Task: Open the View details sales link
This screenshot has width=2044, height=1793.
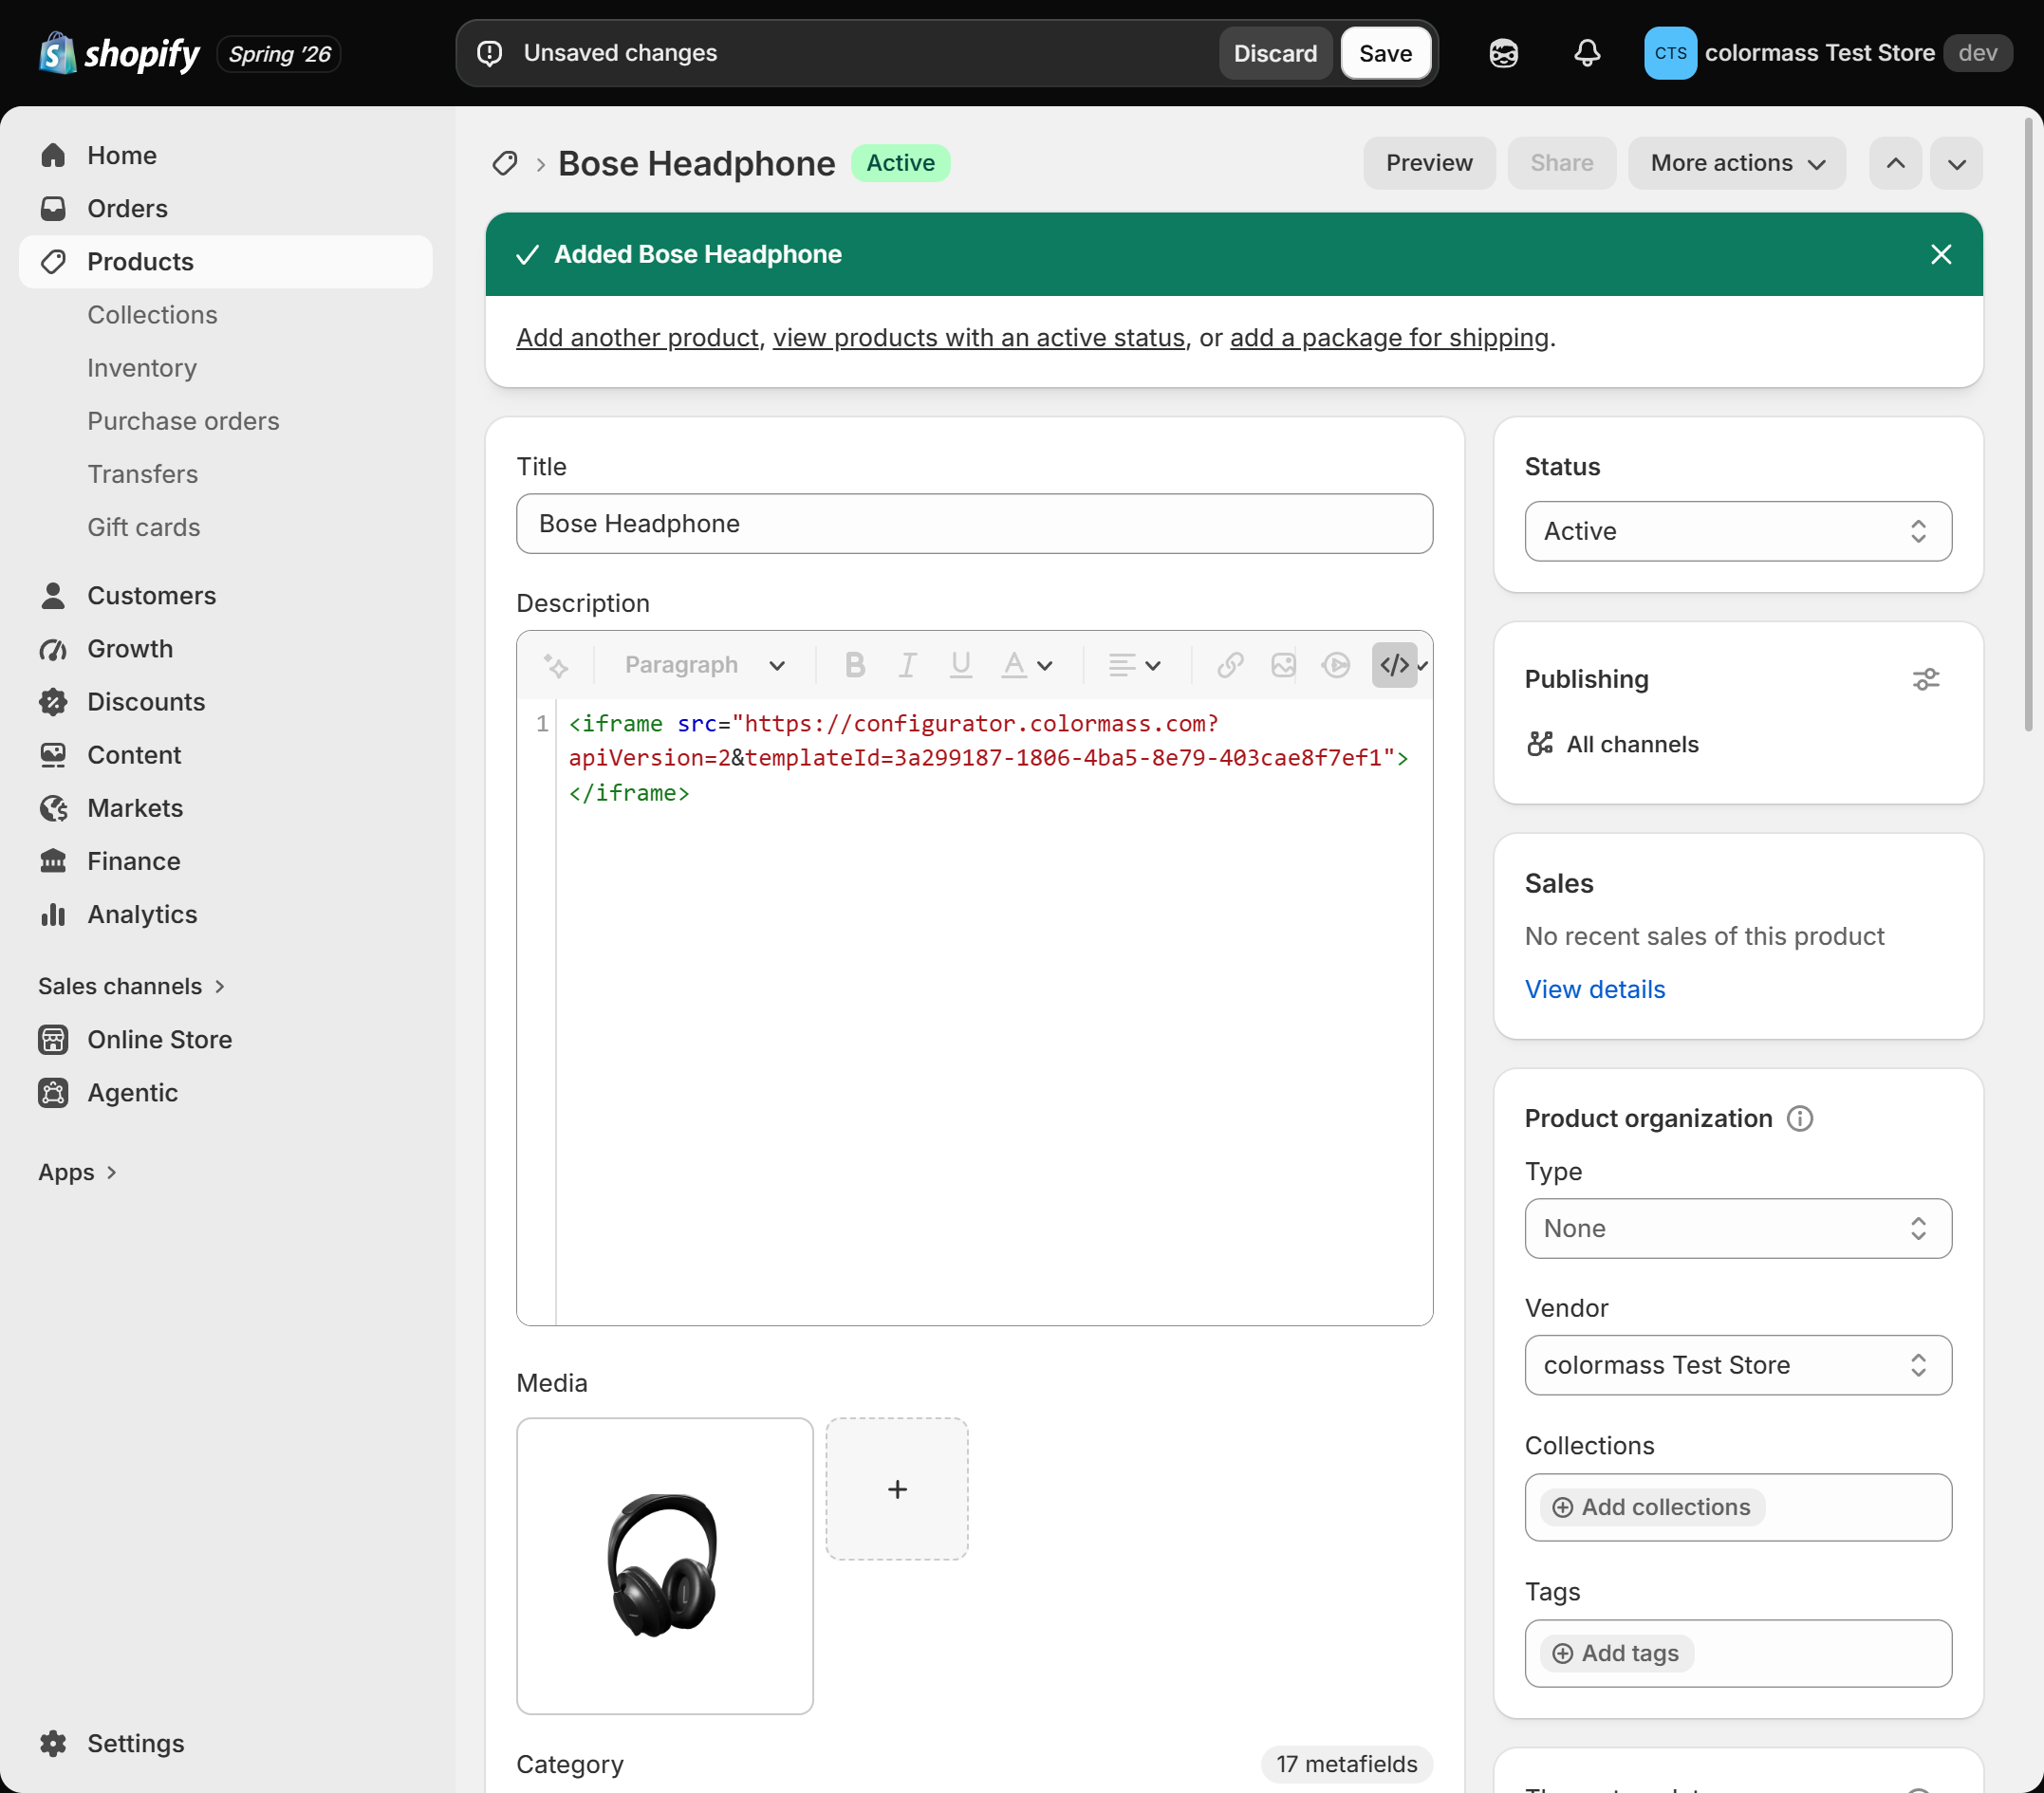Action: point(1595,989)
